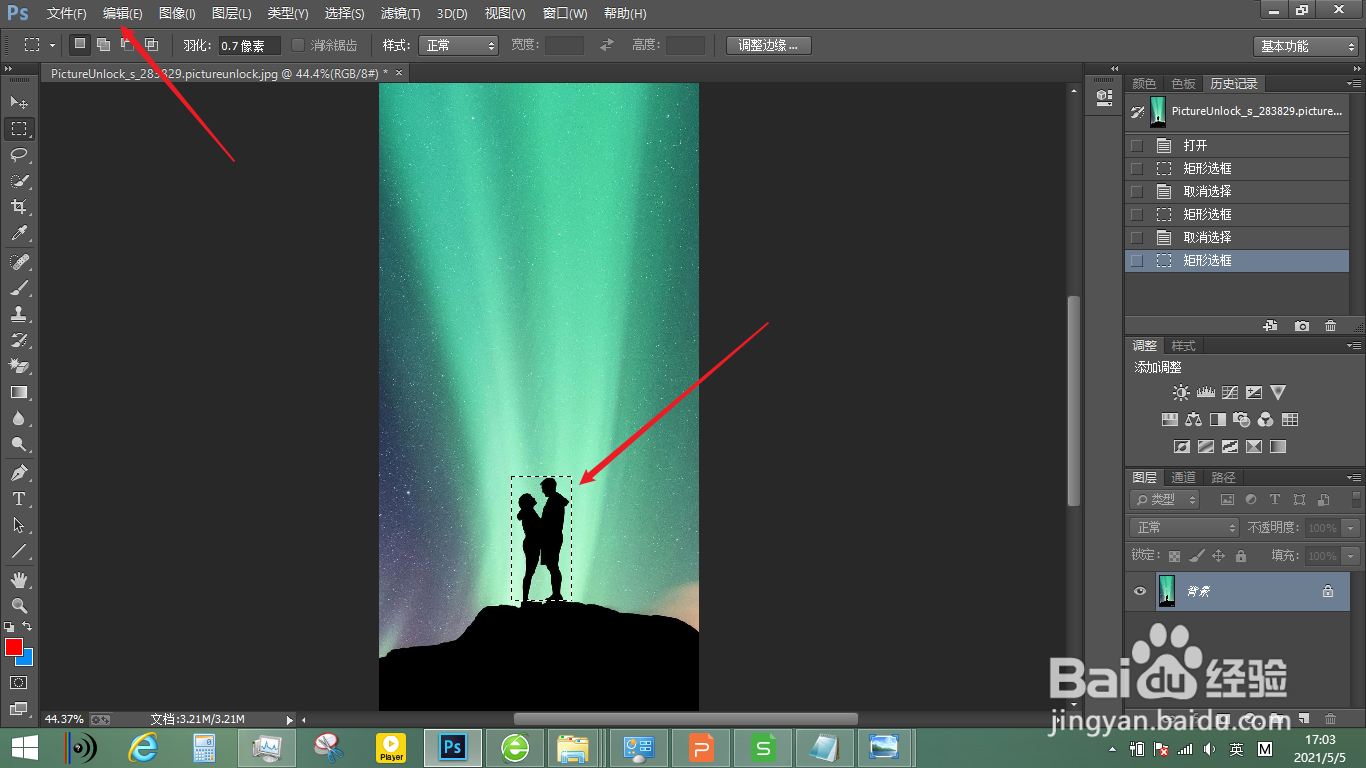
Task: Open layer blend mode 正常 dropdown
Action: point(1186,527)
